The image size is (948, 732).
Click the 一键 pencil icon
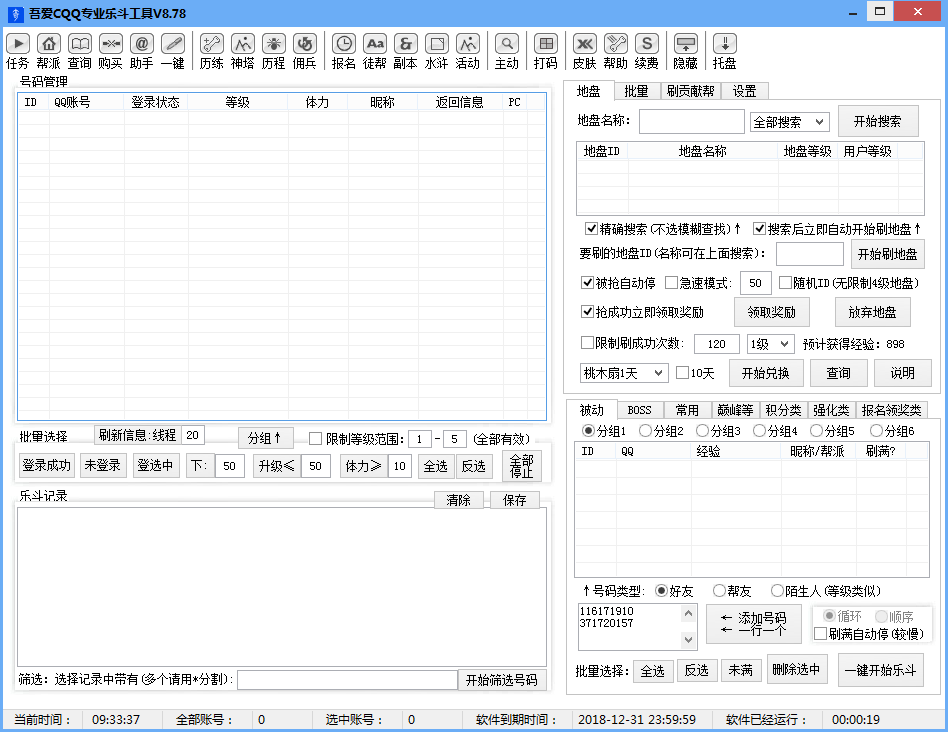173,51
